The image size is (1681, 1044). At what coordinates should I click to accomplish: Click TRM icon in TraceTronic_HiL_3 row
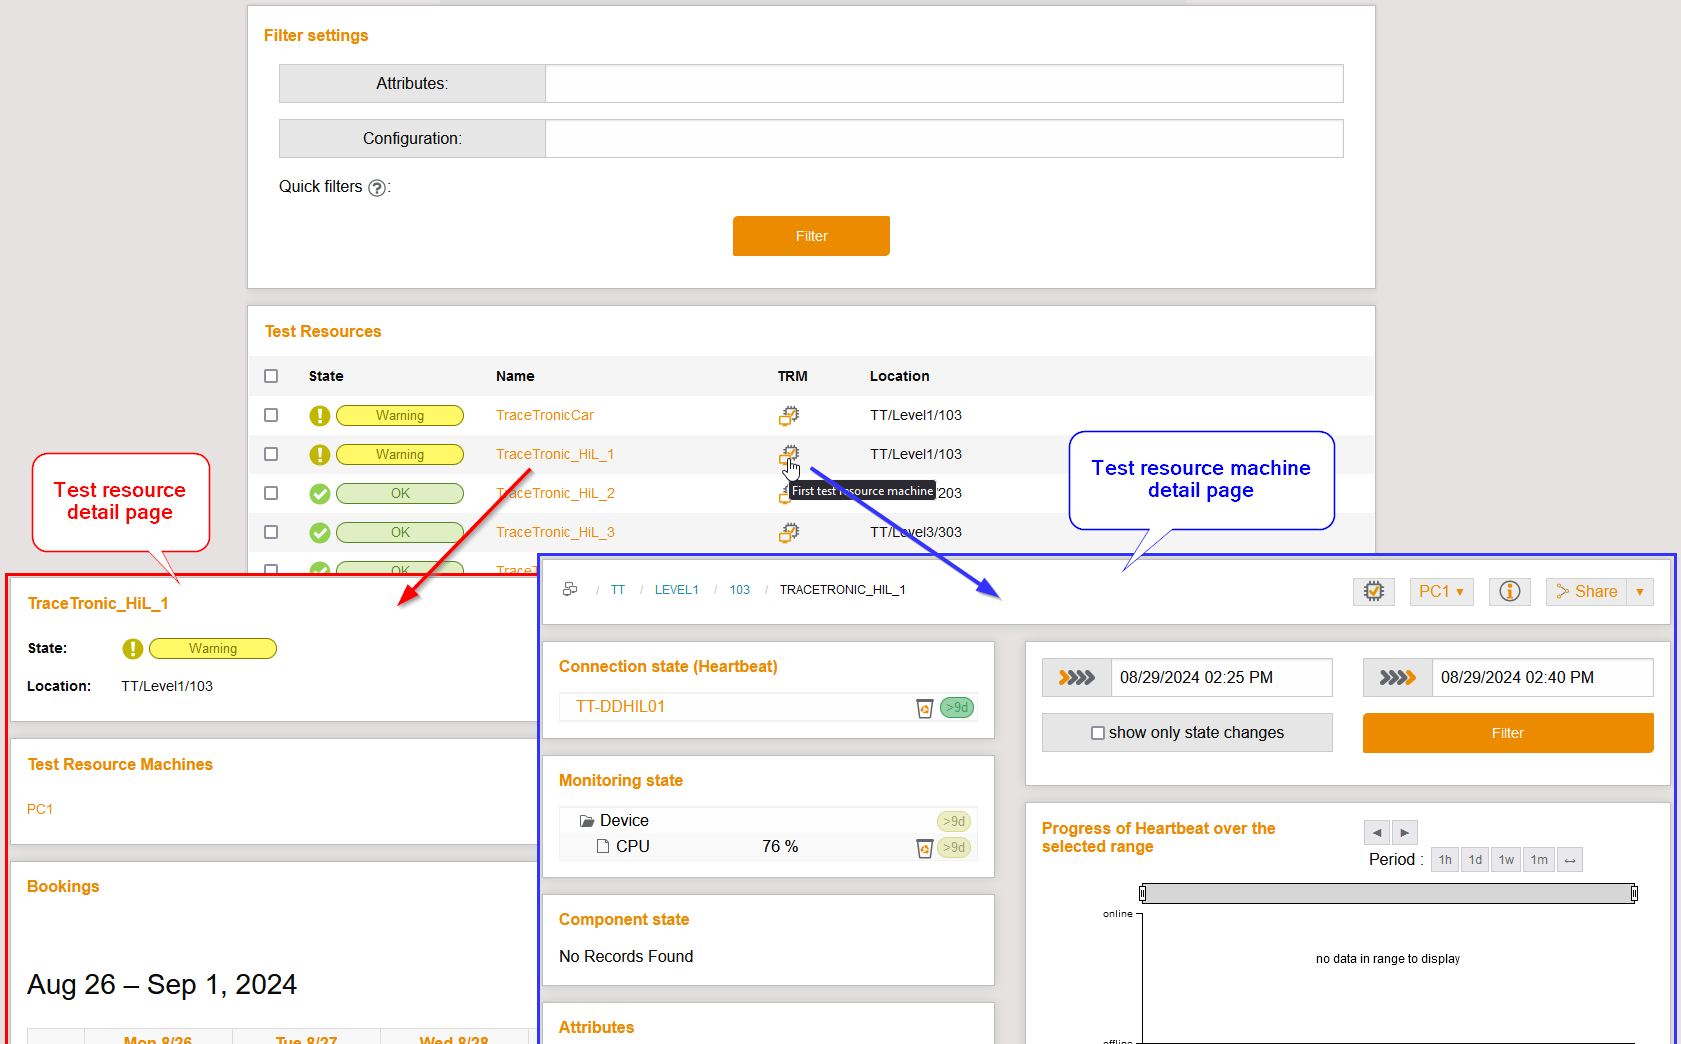click(x=789, y=532)
